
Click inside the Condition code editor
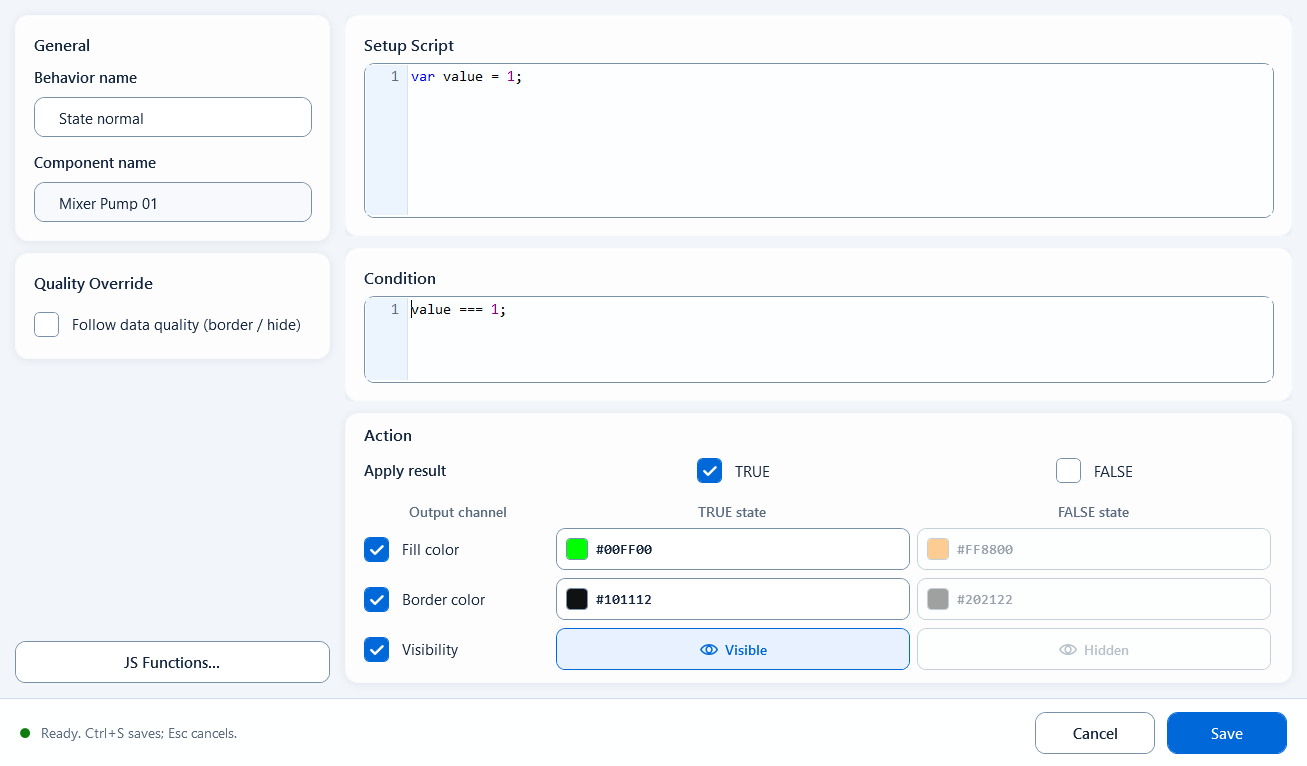click(x=819, y=339)
